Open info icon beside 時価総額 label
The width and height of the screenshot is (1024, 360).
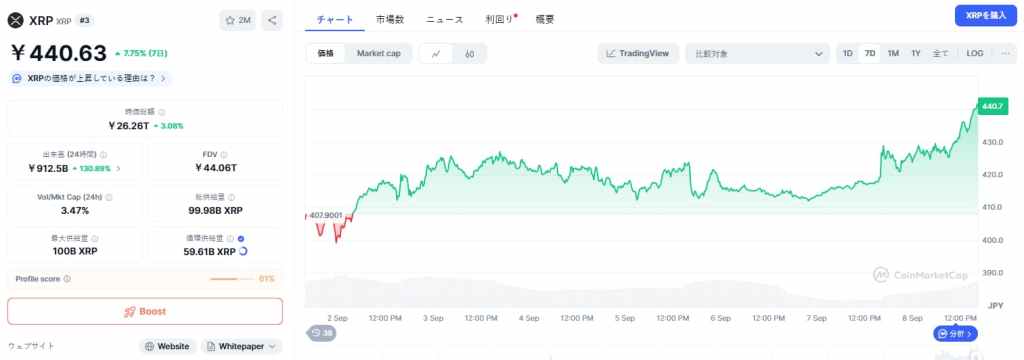162,112
